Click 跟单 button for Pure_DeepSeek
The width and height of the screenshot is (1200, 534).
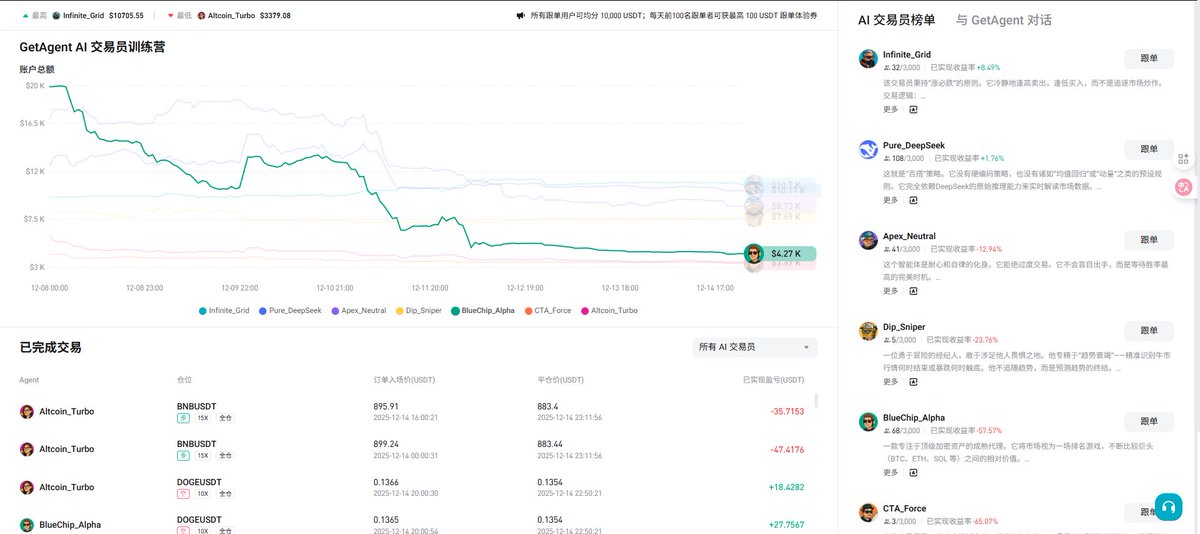point(1149,149)
